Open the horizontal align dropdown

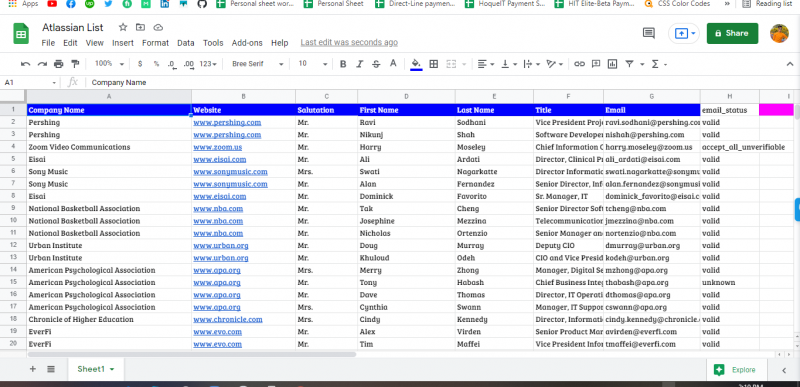486,64
